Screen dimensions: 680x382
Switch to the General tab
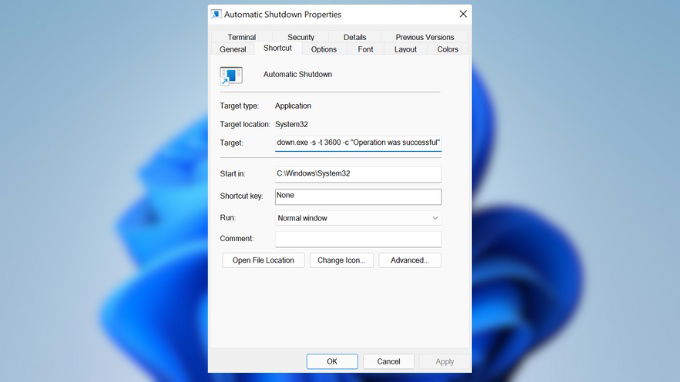[x=233, y=49]
